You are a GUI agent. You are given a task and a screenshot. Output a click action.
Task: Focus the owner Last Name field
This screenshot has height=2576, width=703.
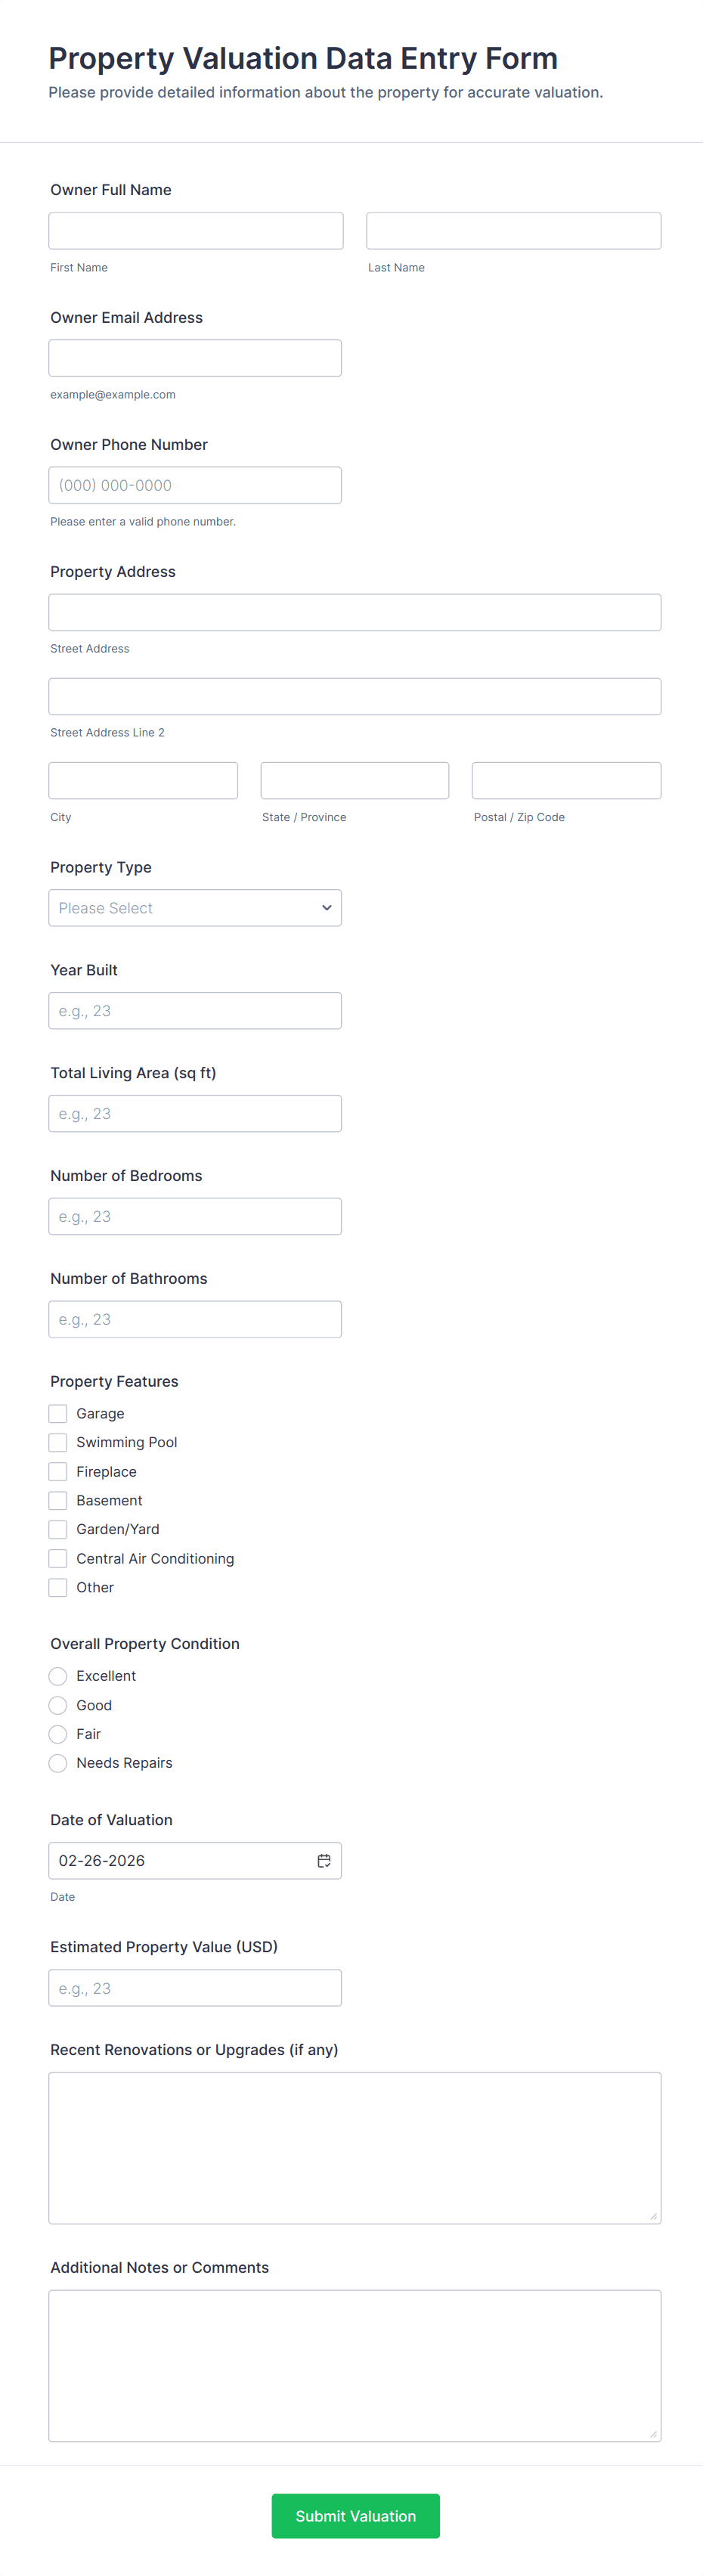coord(513,231)
